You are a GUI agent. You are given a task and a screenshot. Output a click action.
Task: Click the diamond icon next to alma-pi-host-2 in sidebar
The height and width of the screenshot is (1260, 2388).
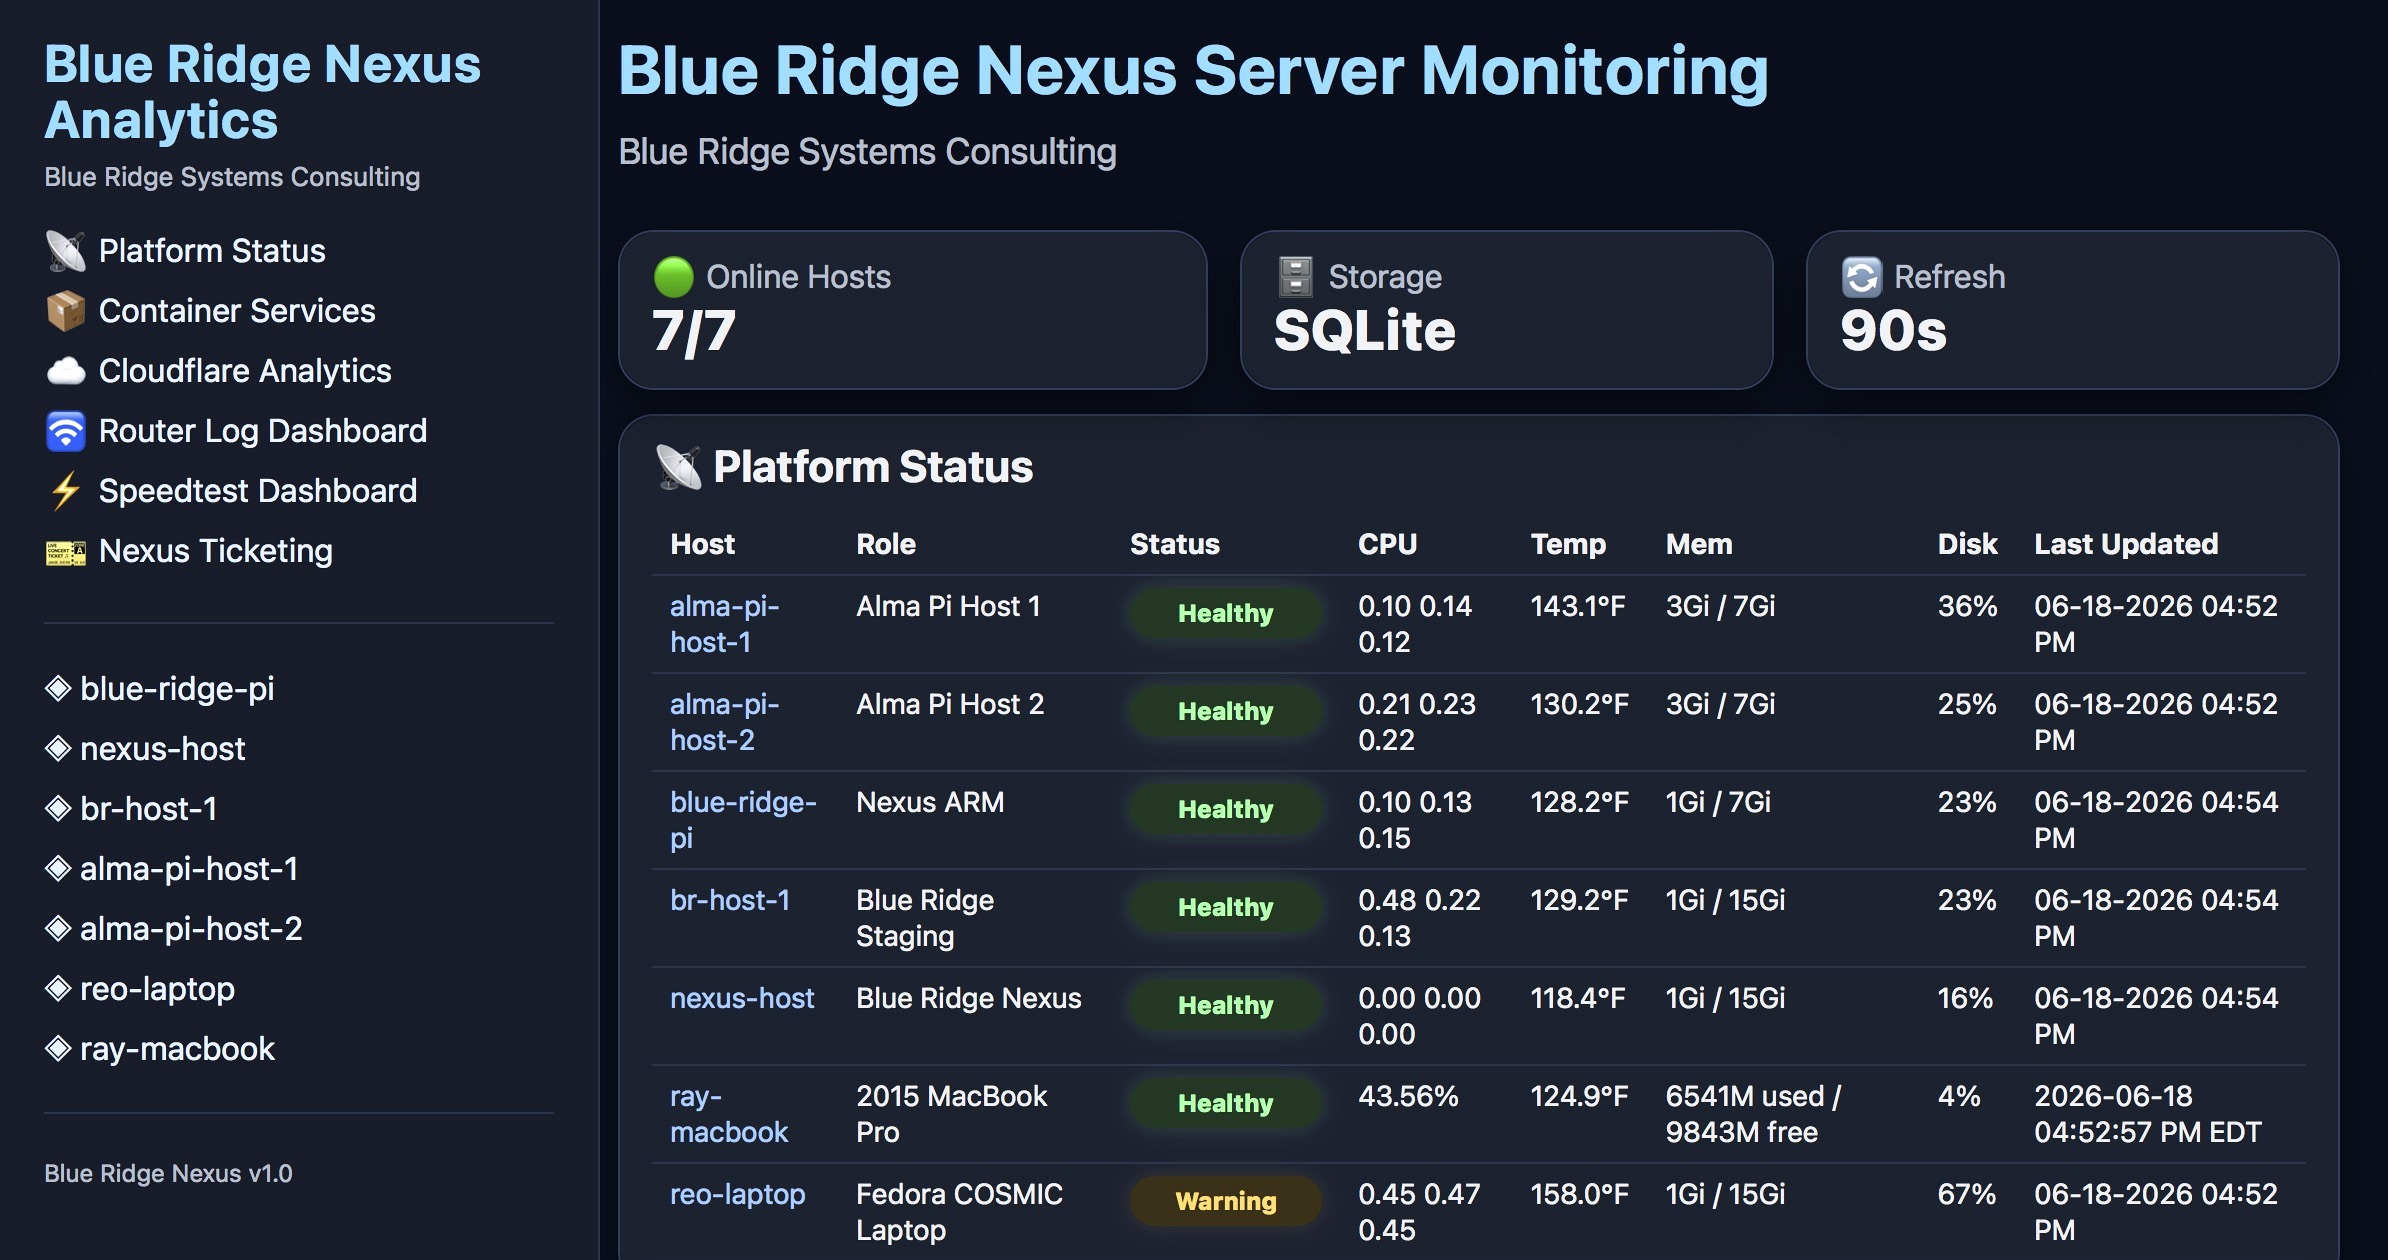pyautogui.click(x=58, y=928)
